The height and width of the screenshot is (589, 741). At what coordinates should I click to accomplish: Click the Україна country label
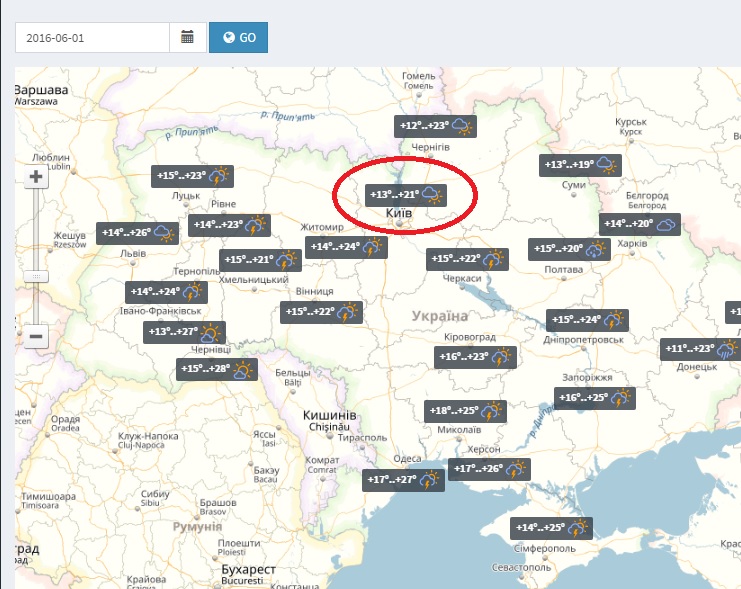click(x=440, y=316)
